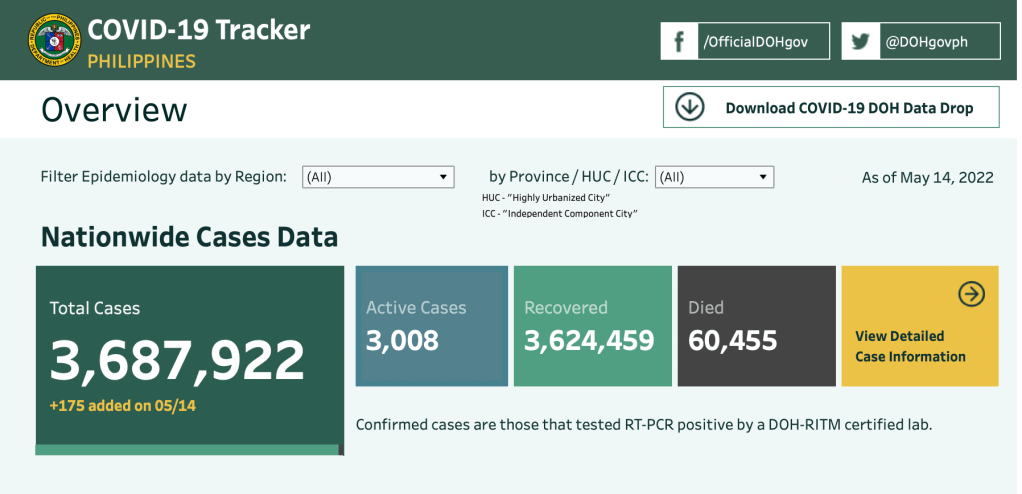Click the COVID-19 Tracker title
This screenshot has width=1022, height=494.
point(199,30)
